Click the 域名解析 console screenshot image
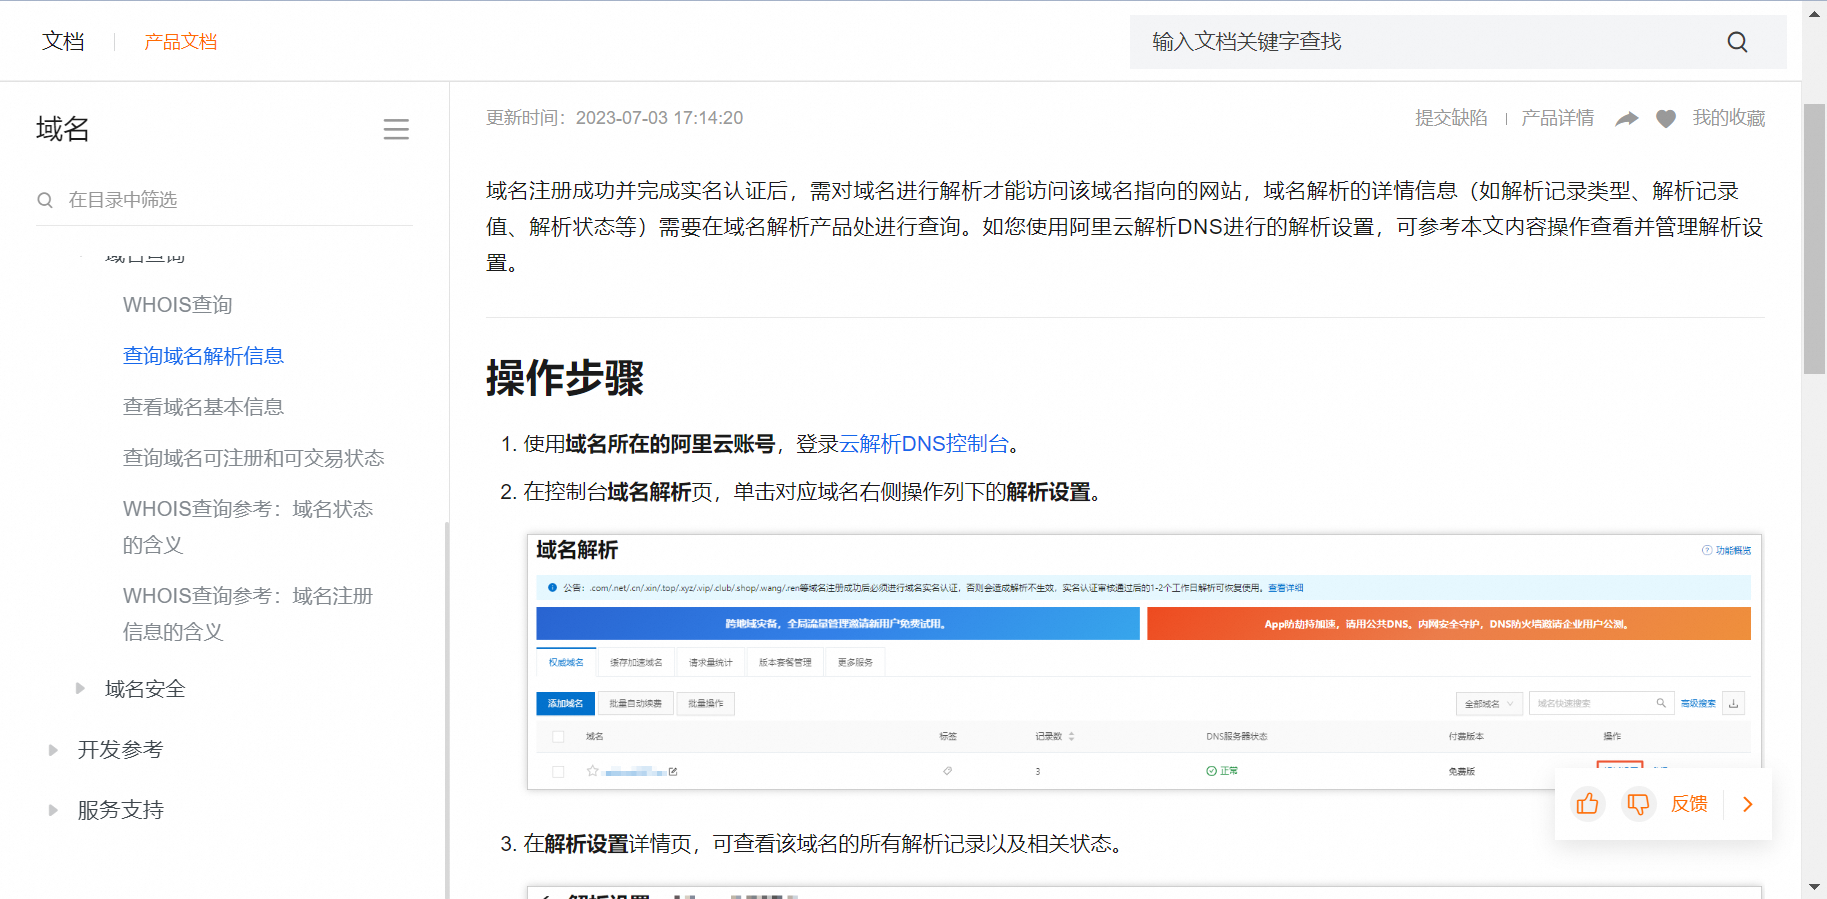Screen dimensions: 1827x899 click(1144, 662)
